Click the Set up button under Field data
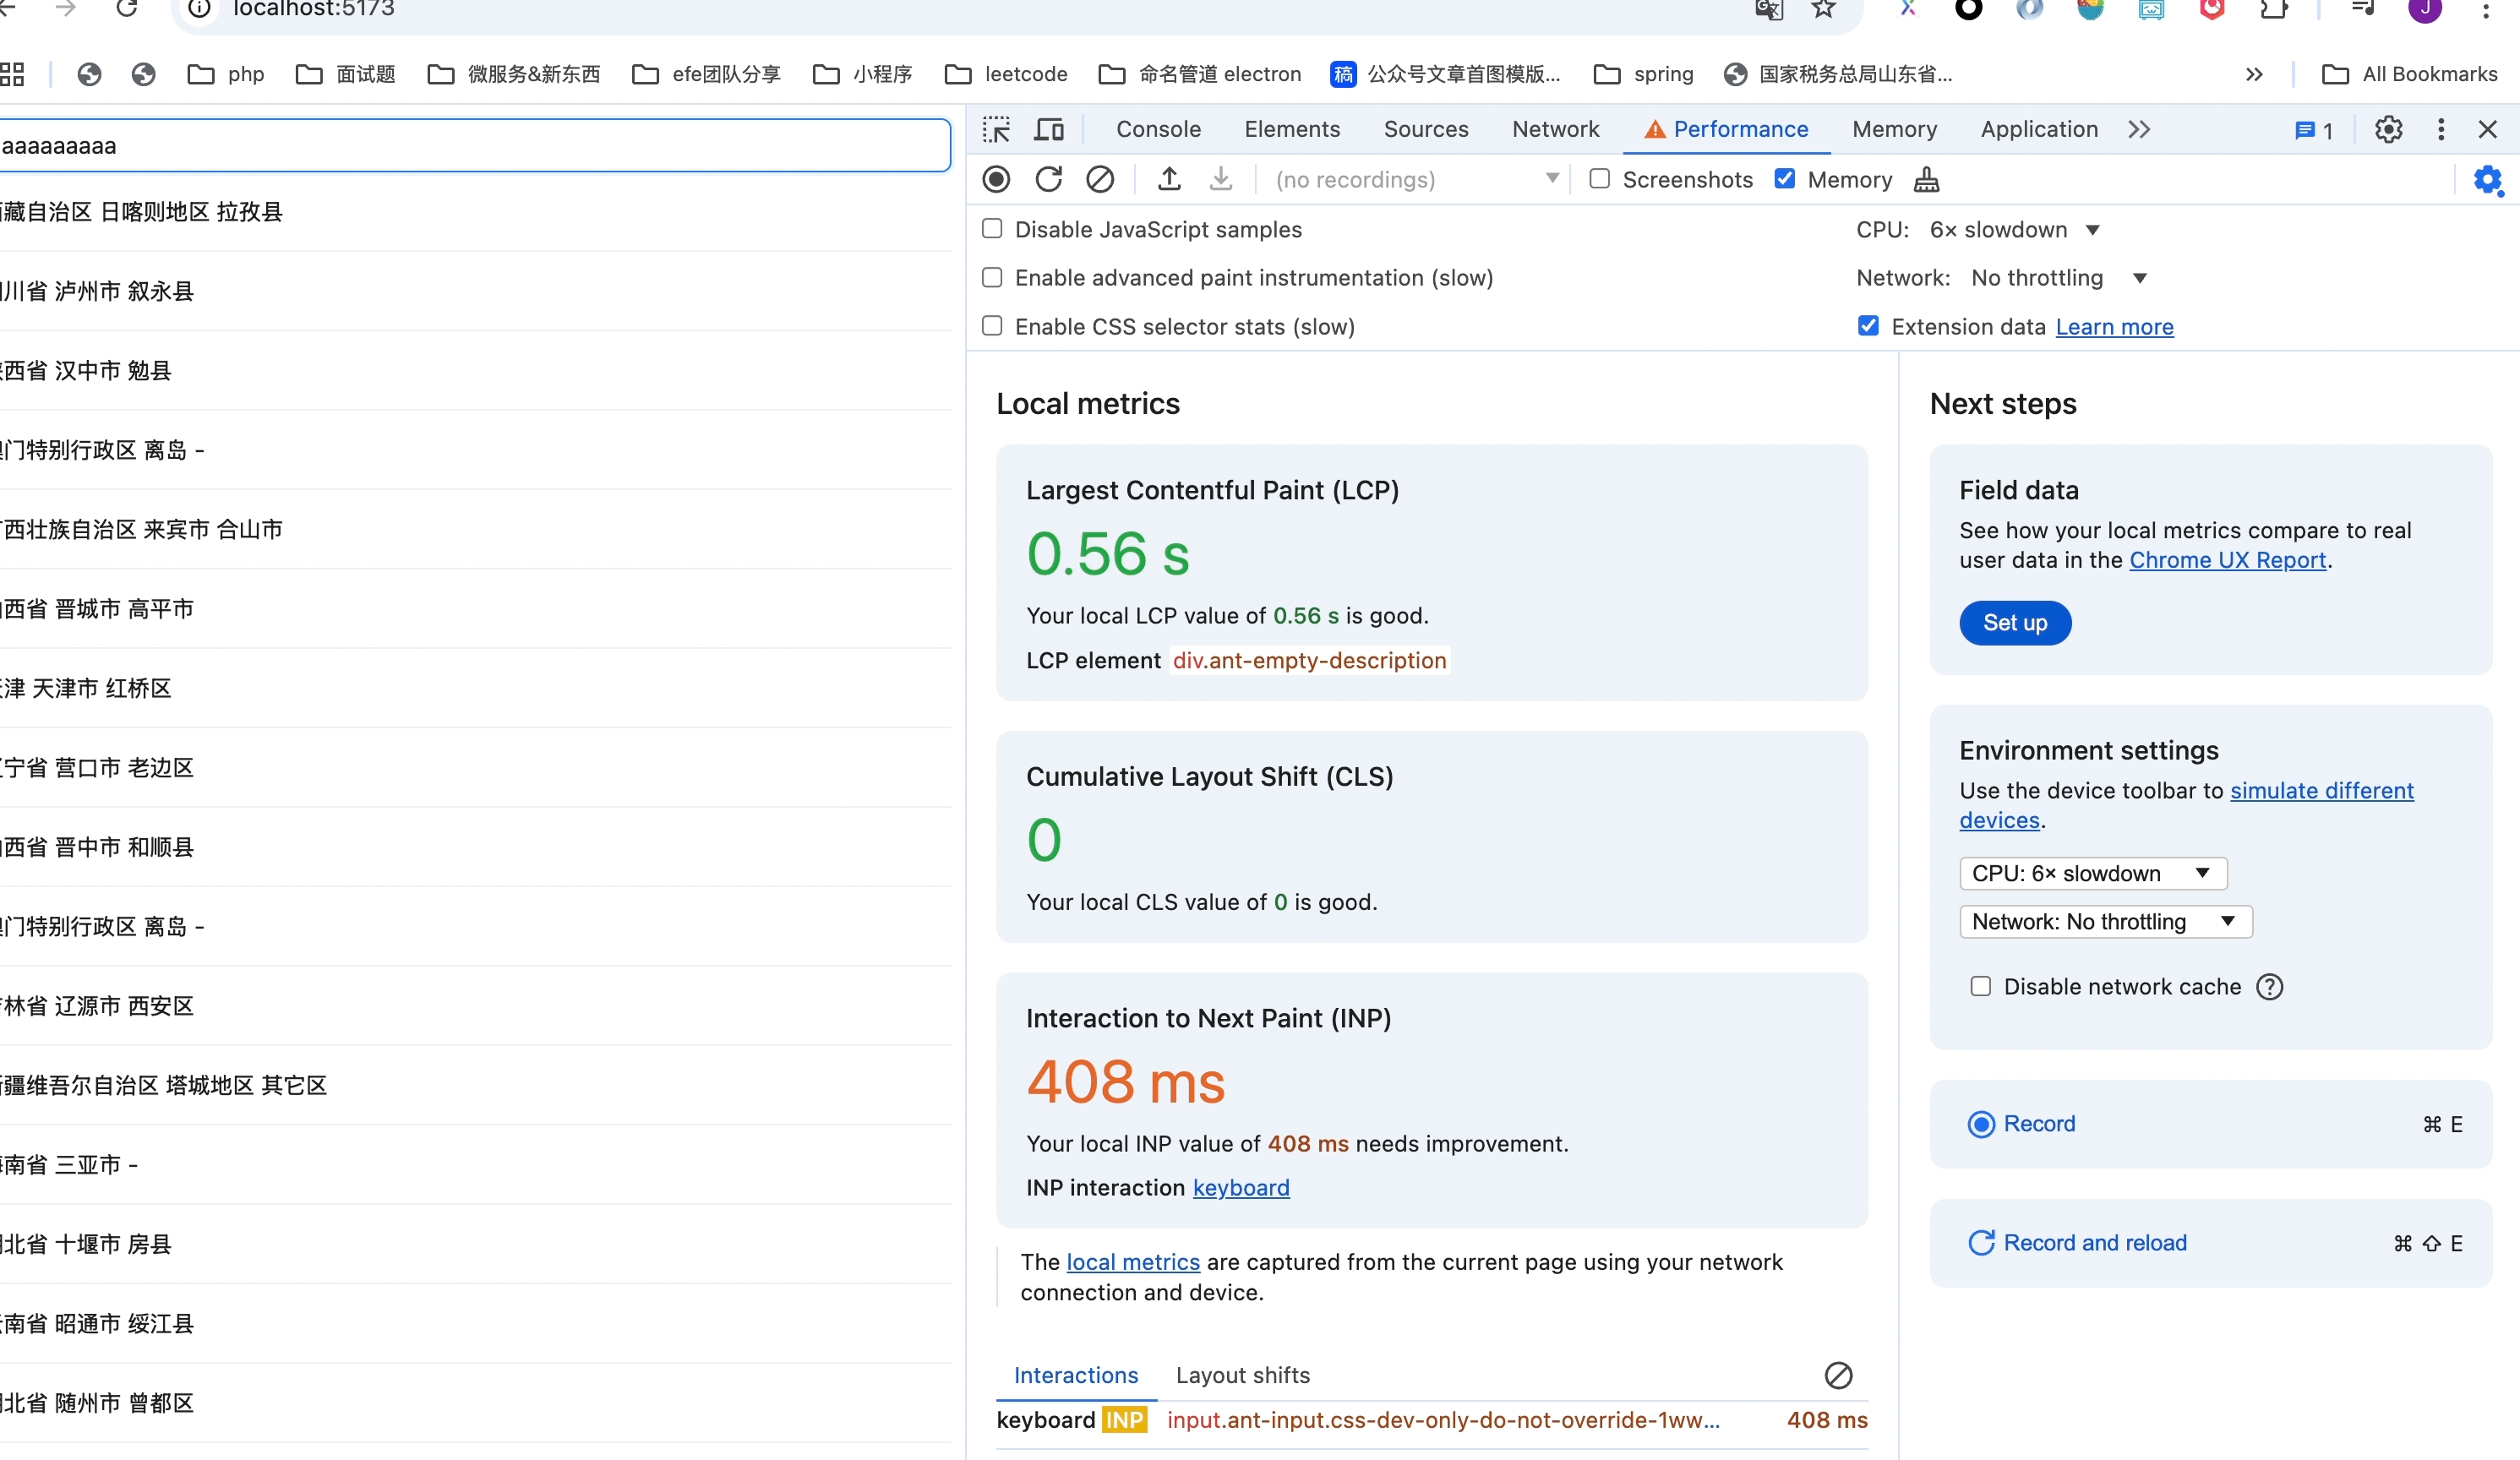 click(x=2014, y=622)
